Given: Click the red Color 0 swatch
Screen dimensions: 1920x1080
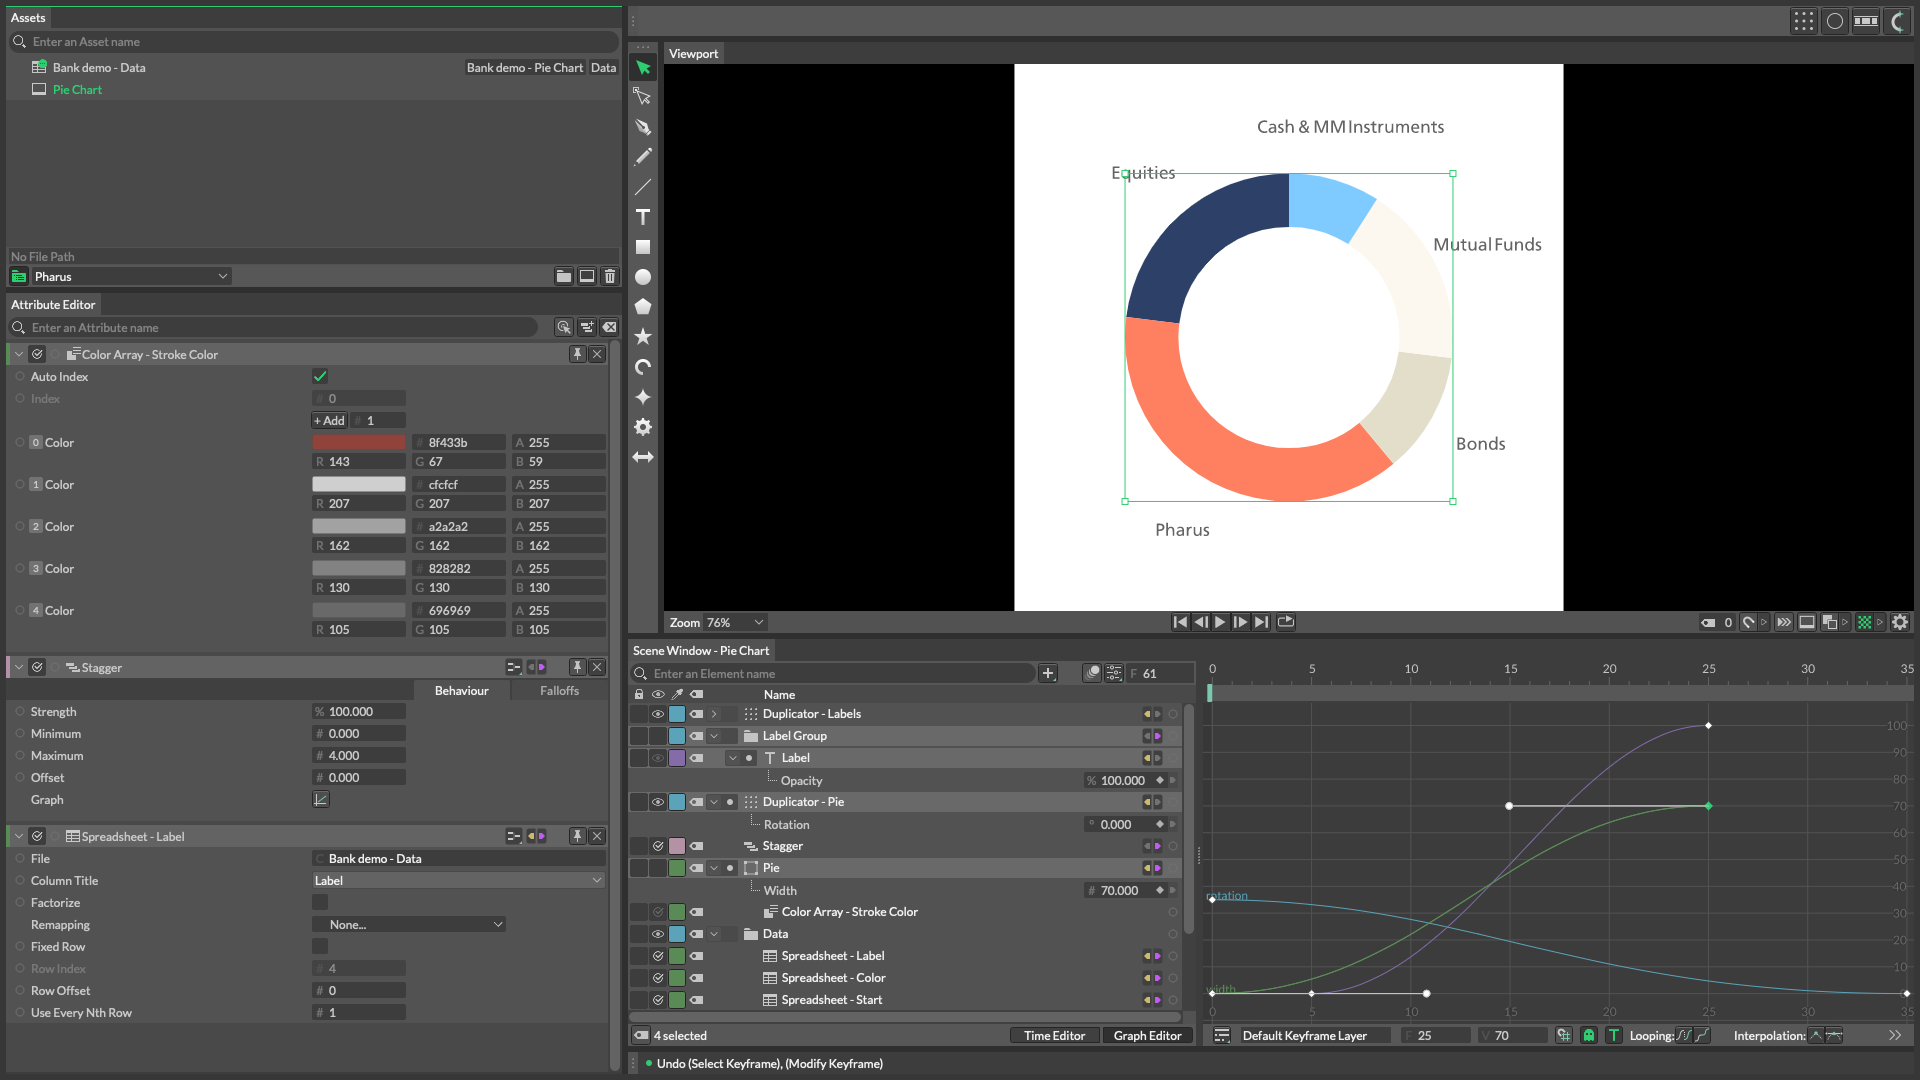Looking at the screenshot, I should 358,442.
